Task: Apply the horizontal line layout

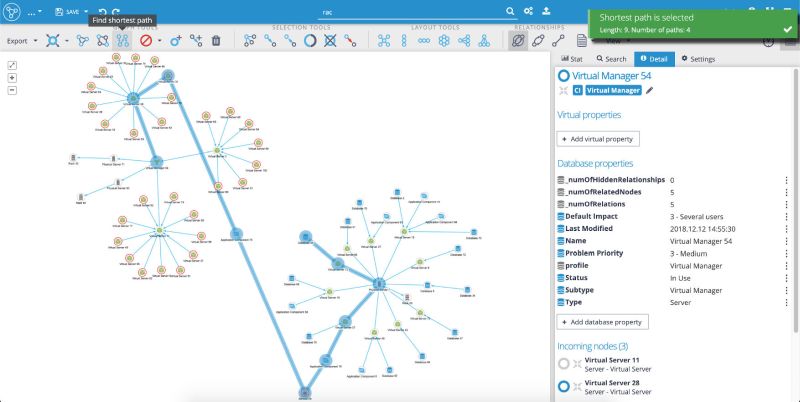Action: tap(424, 41)
